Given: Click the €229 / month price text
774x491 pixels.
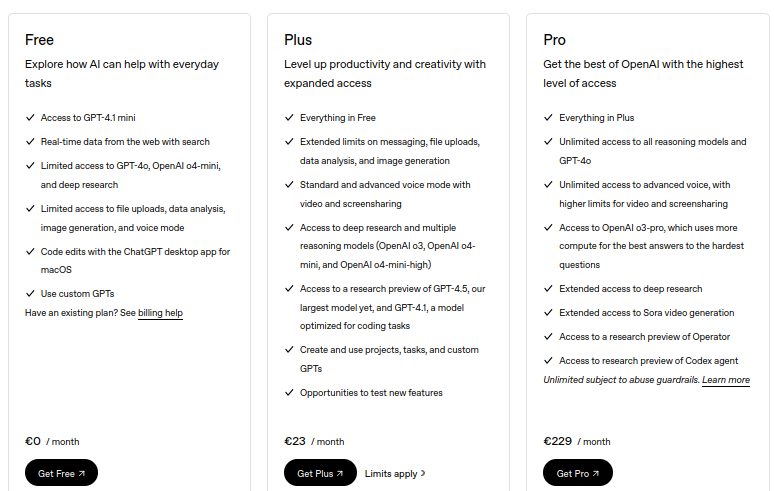Looking at the screenshot, I should click(577, 441).
